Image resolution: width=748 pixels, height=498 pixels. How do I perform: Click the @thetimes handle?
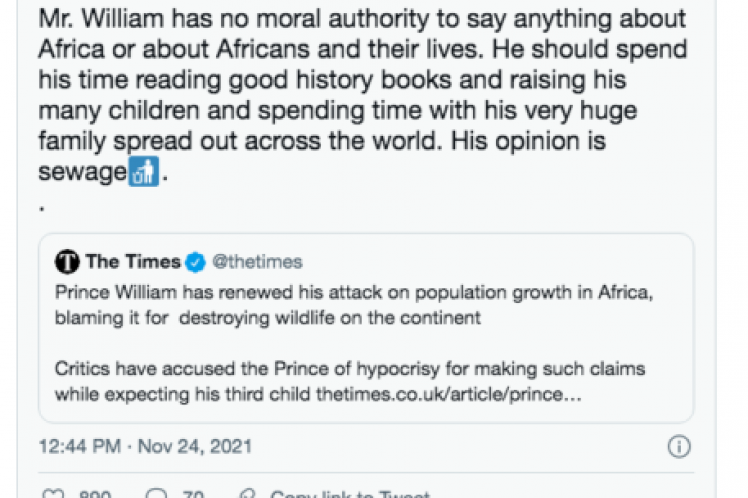pyautogui.click(x=256, y=262)
